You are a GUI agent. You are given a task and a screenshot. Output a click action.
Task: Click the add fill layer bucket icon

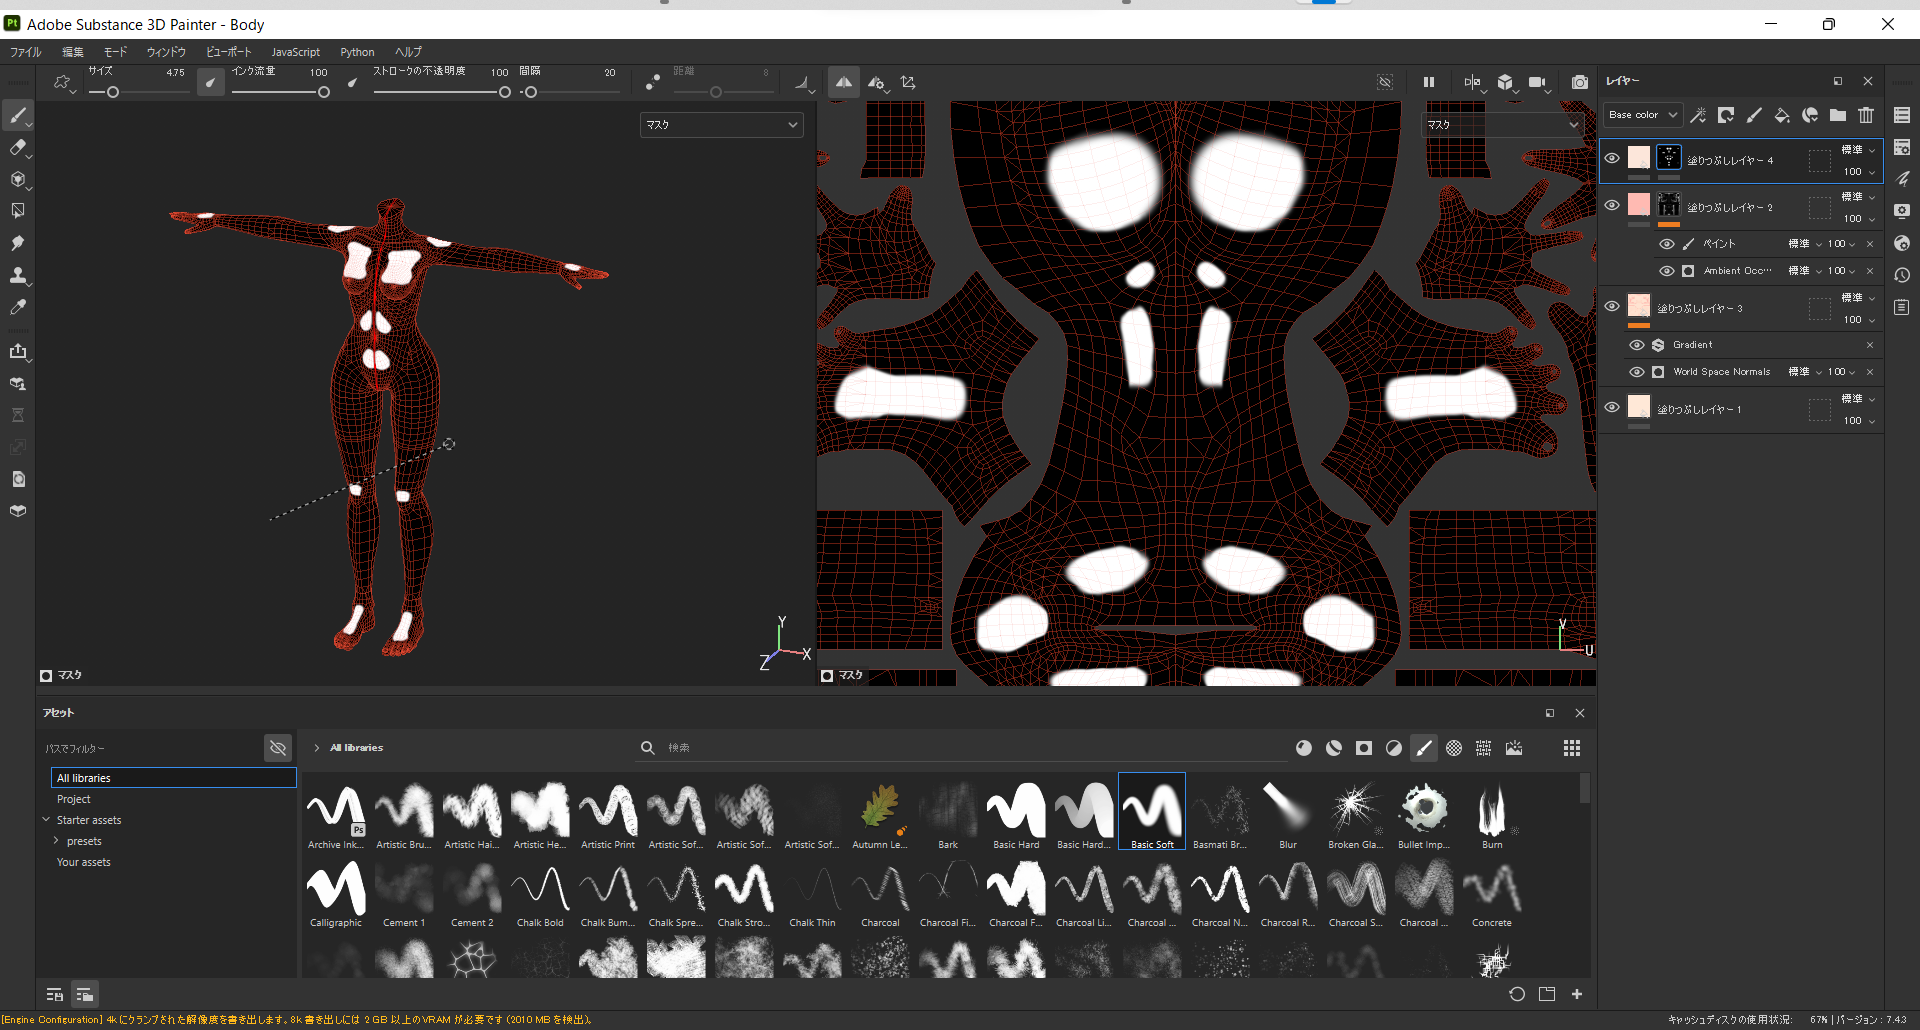pos(1782,115)
